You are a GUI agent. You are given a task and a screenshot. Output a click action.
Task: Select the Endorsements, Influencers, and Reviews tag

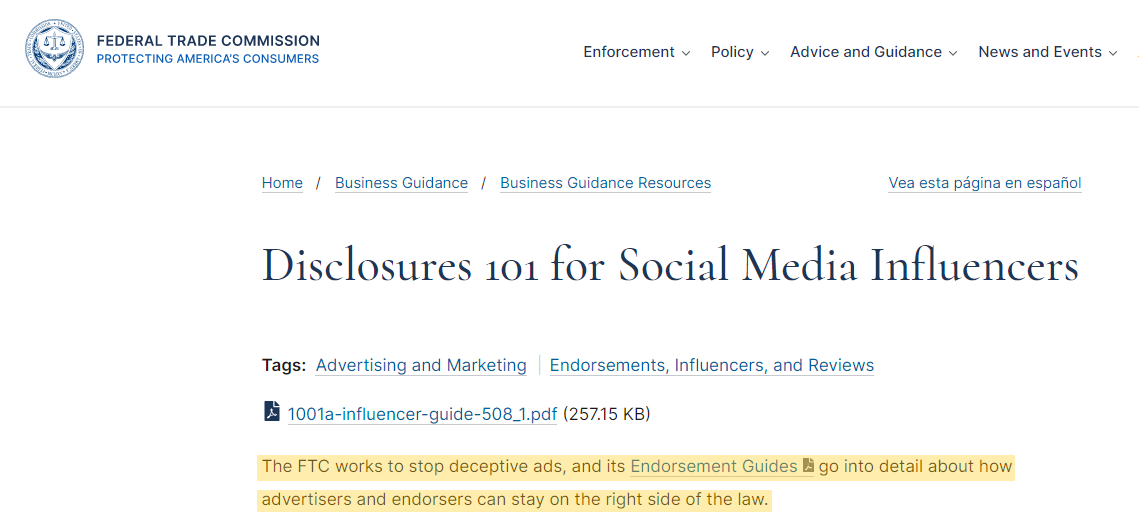711,365
